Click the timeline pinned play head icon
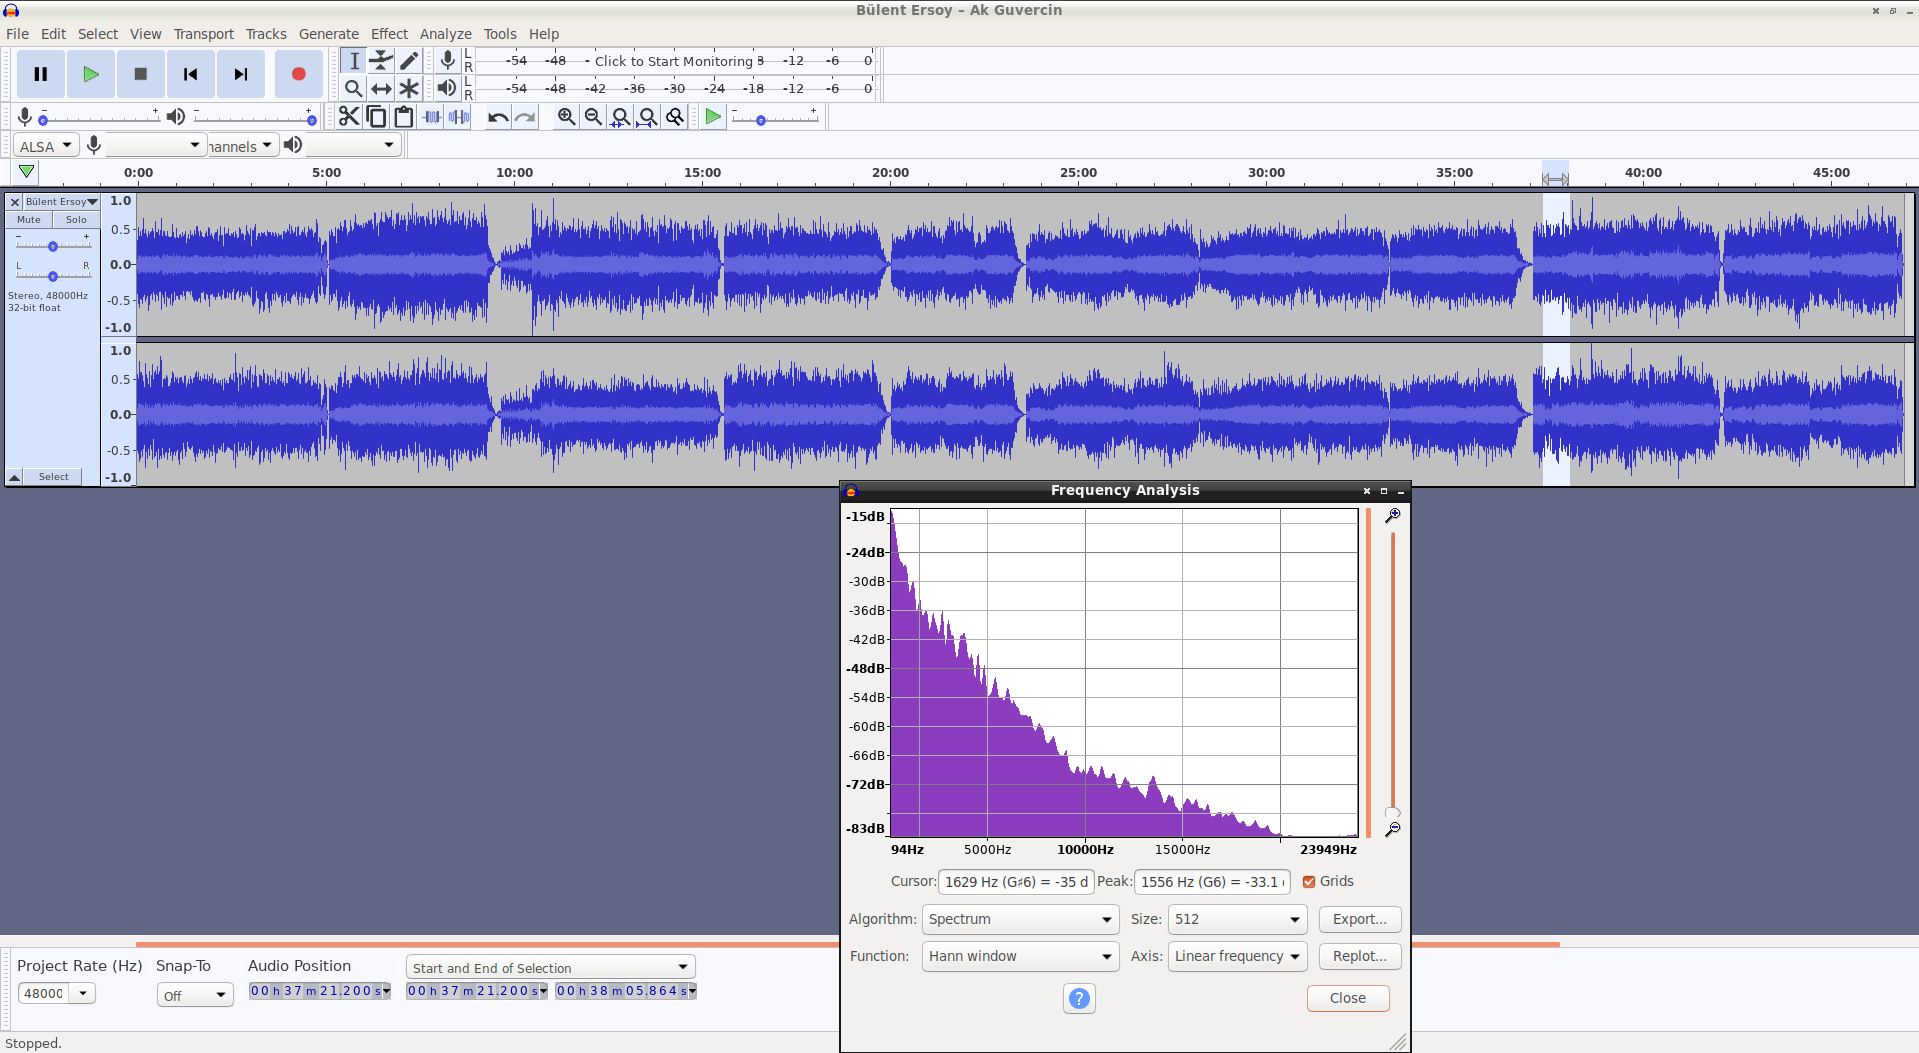This screenshot has height=1053, width=1919. click(x=27, y=172)
